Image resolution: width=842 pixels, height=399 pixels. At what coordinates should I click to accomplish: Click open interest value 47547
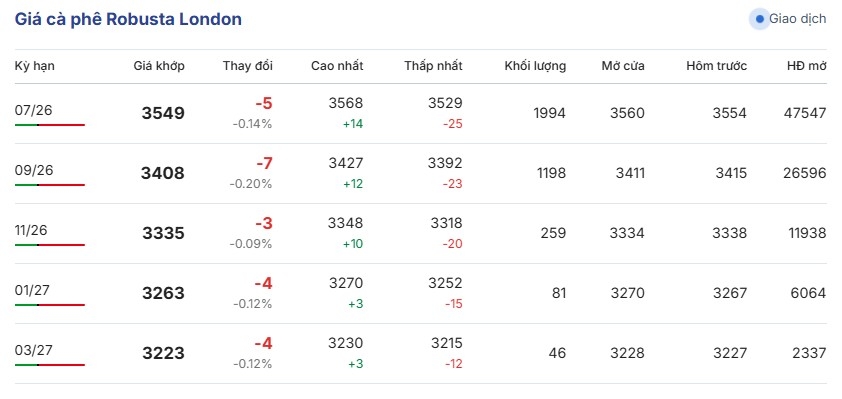pyautogui.click(x=804, y=113)
